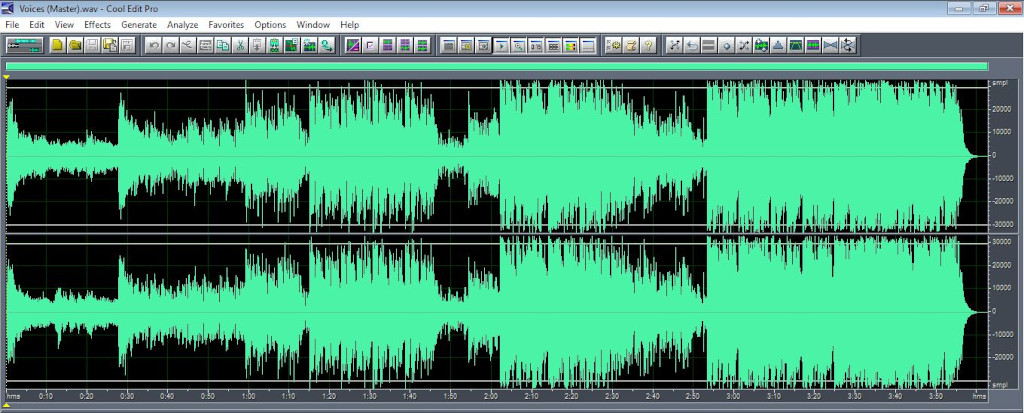Image resolution: width=1024 pixels, height=413 pixels.
Task: Click the Redo arrow icon
Action: click(x=170, y=46)
